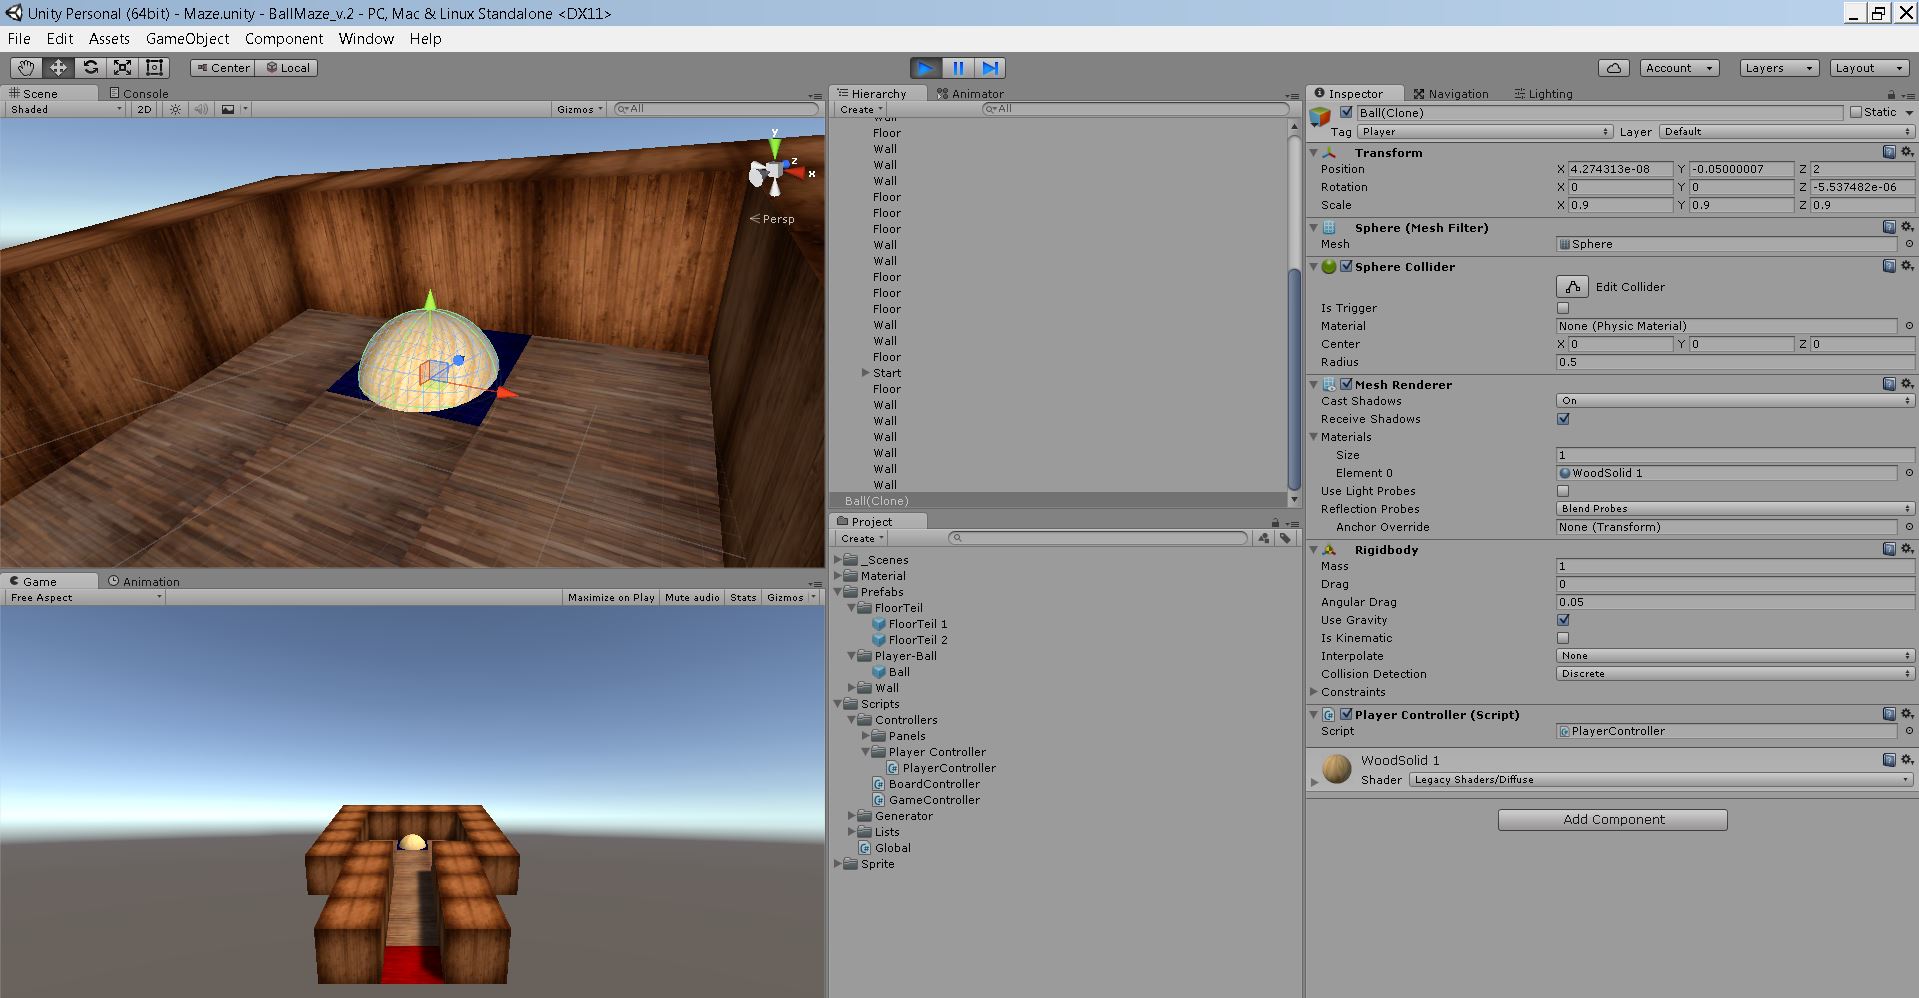
Task: Open the Tag dropdown
Action: 1484,132
